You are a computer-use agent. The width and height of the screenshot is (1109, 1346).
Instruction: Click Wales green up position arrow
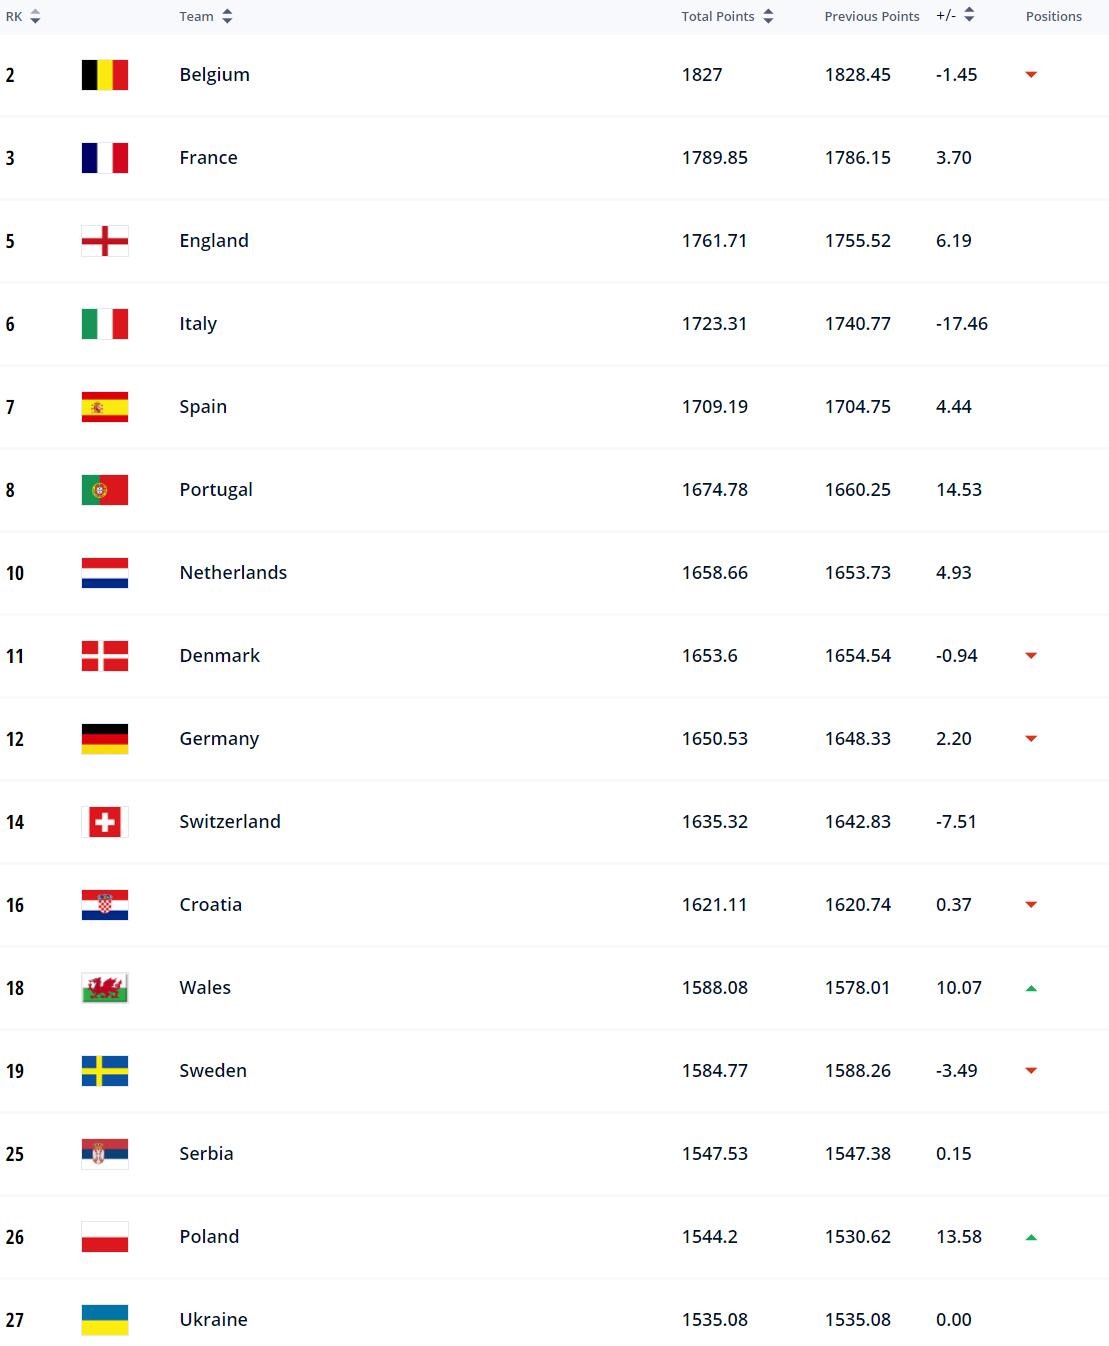coord(1031,988)
